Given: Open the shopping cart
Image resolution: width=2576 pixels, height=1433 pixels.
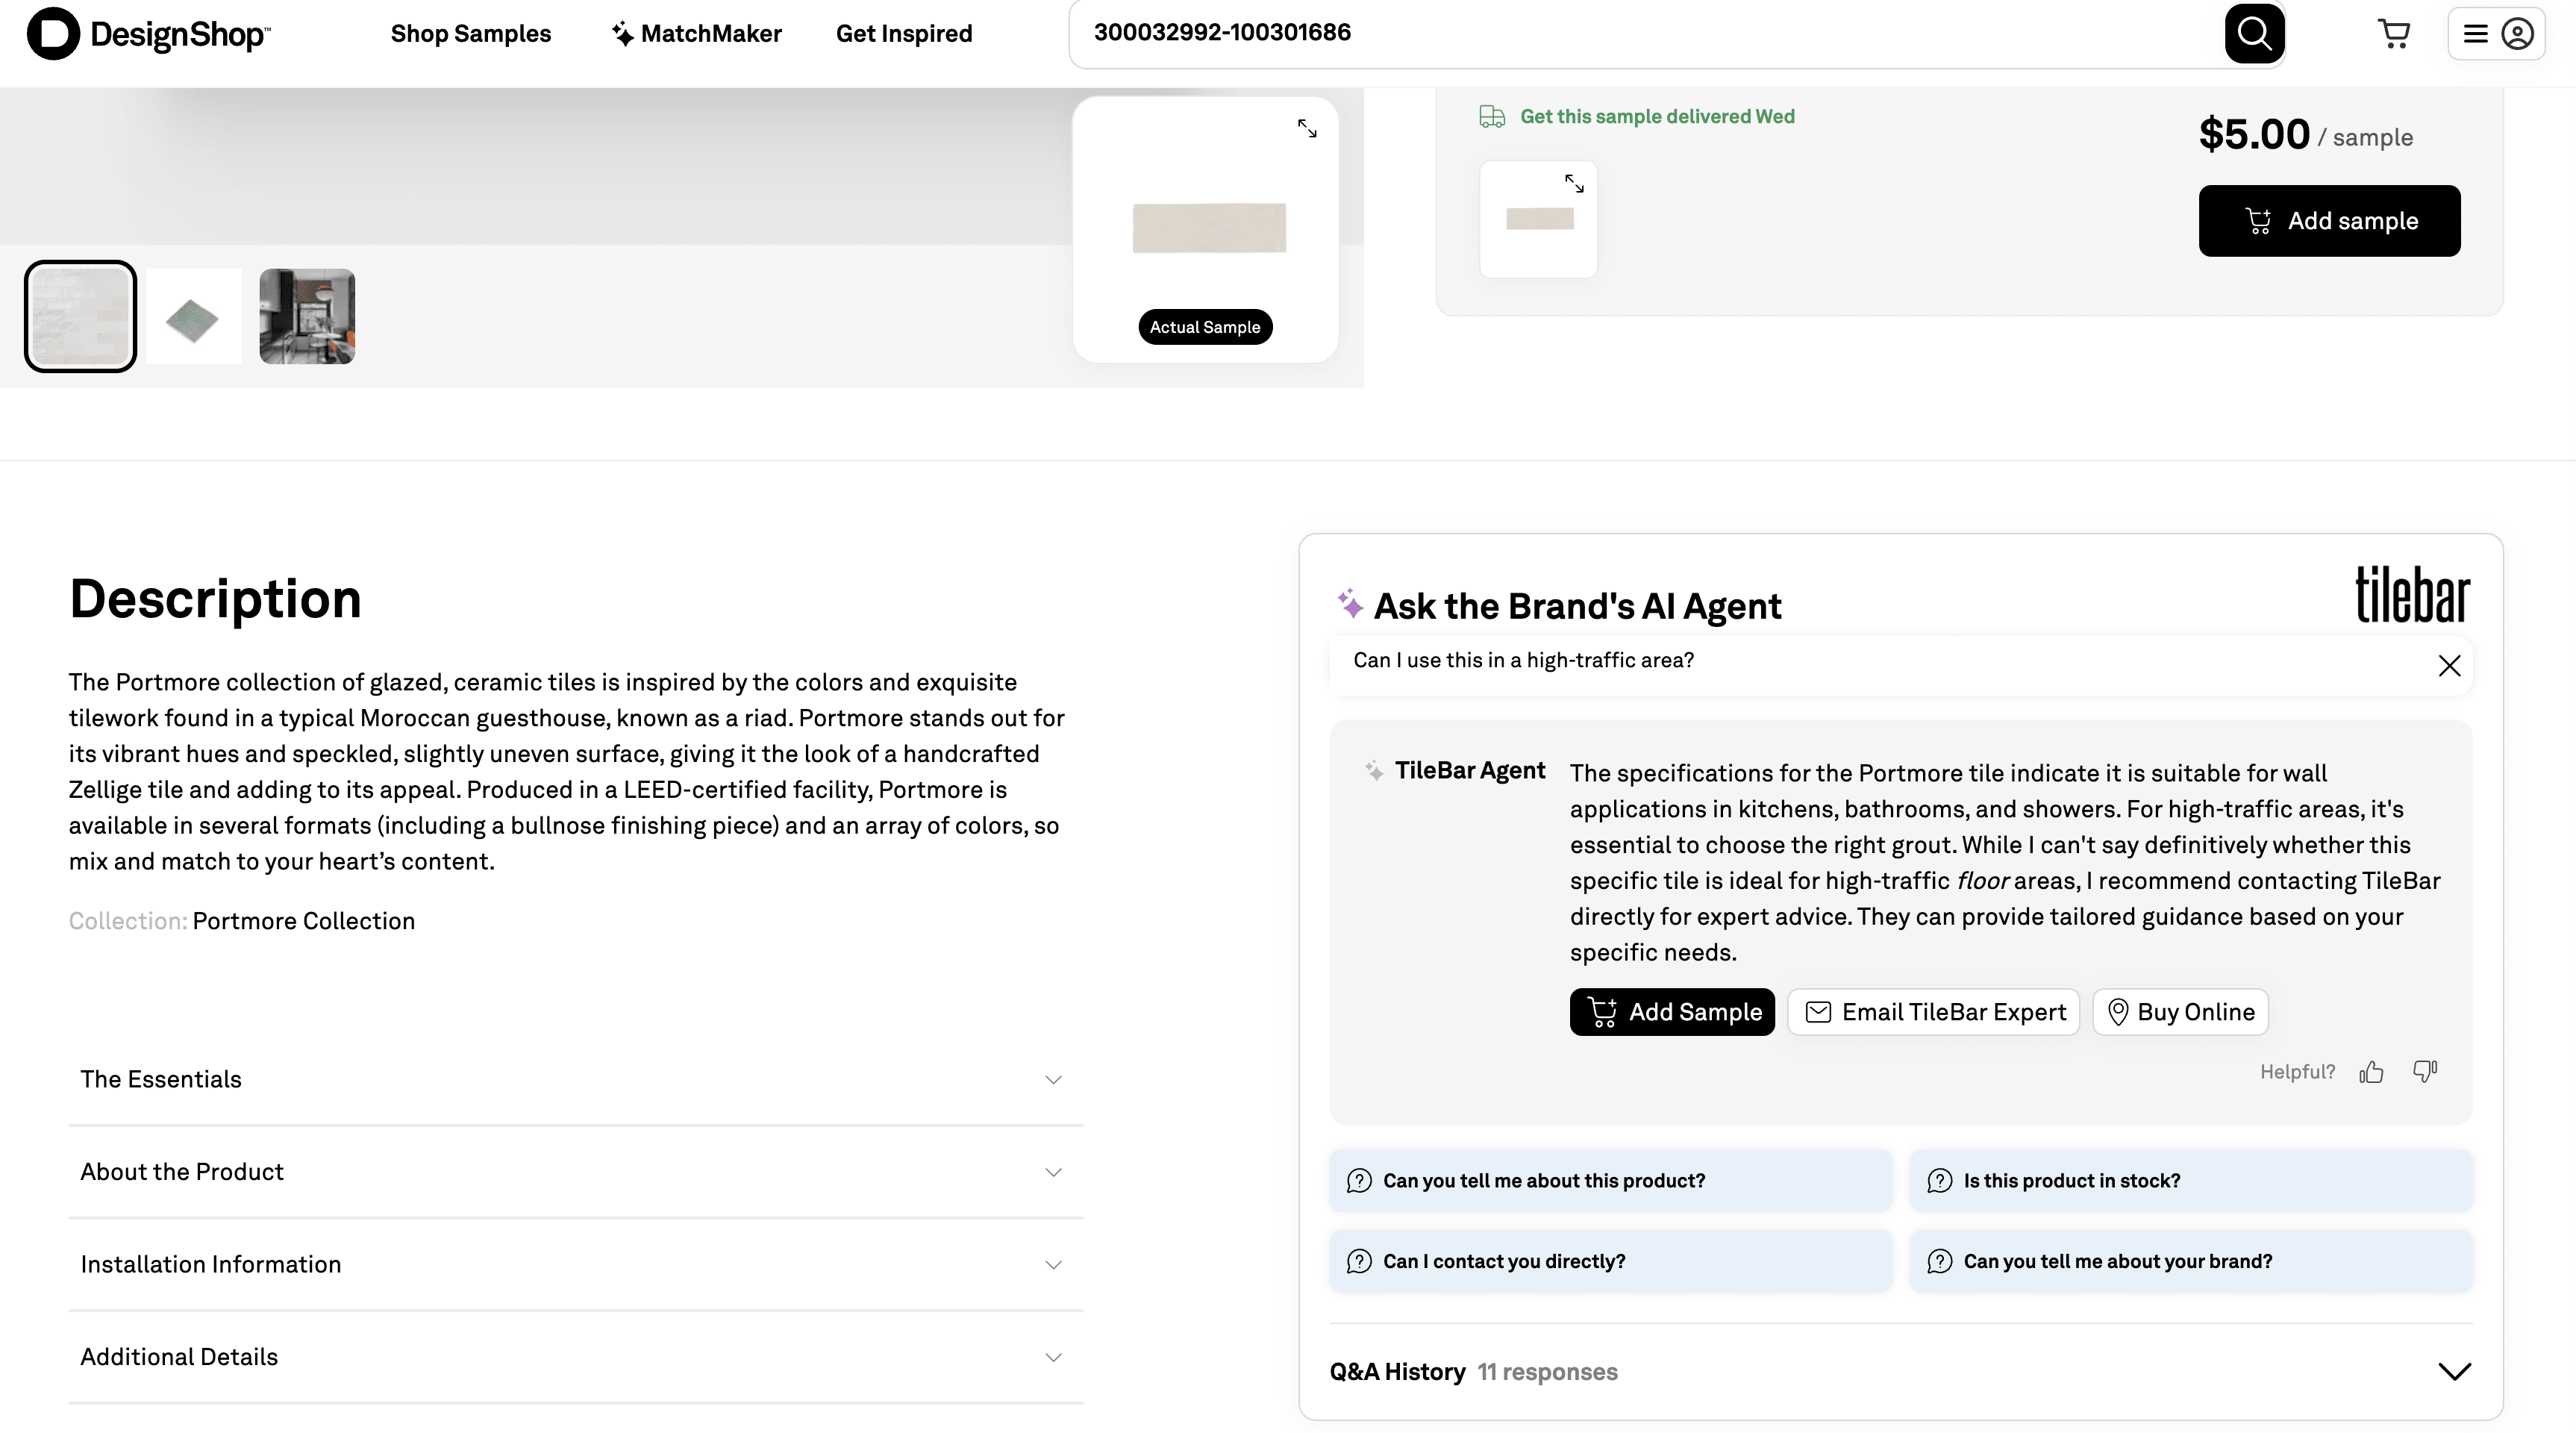Looking at the screenshot, I should click(2393, 34).
